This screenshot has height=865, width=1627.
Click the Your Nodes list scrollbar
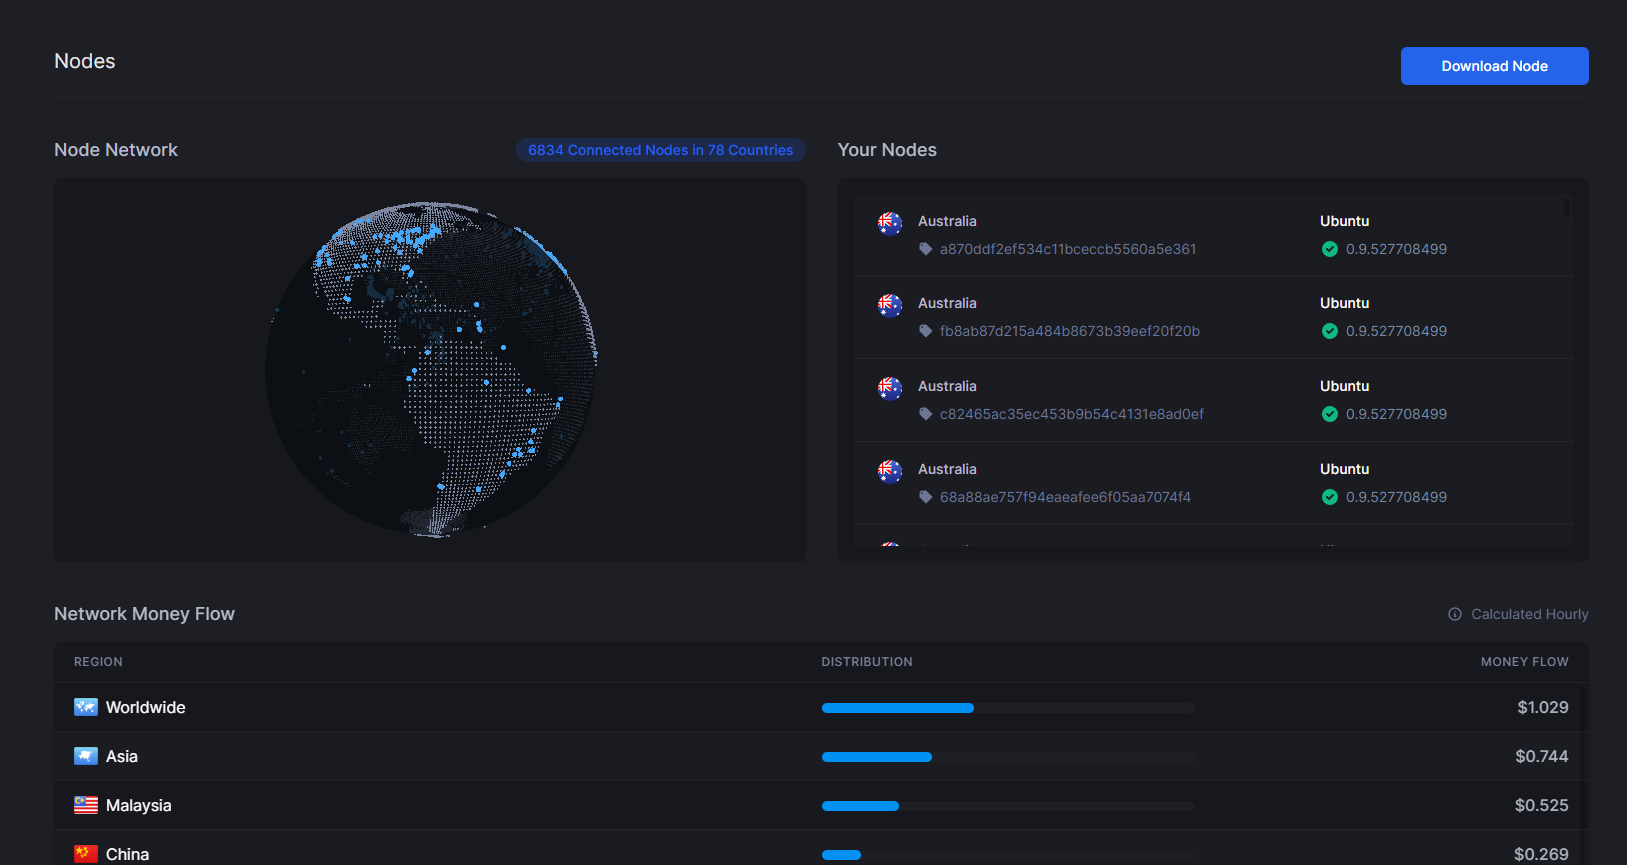tap(1566, 208)
